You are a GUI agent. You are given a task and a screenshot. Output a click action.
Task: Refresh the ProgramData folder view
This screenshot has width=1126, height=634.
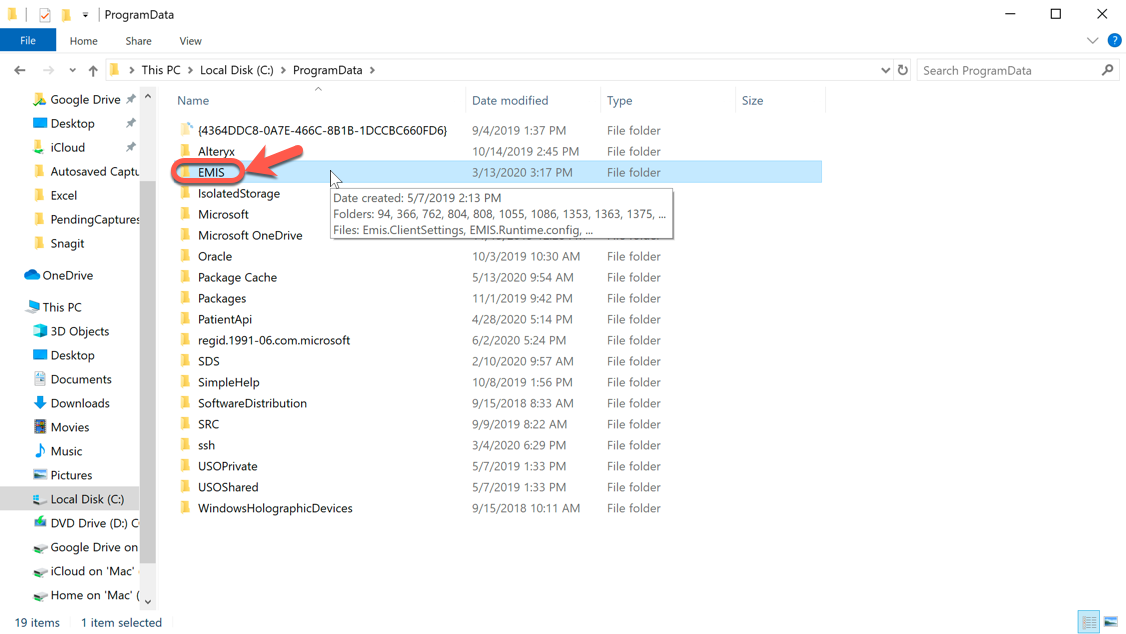click(x=903, y=70)
